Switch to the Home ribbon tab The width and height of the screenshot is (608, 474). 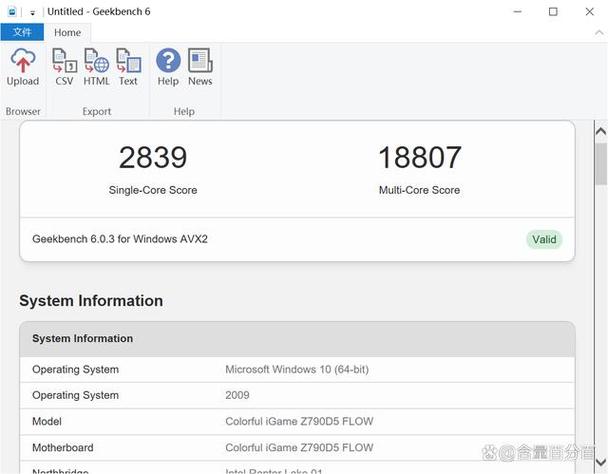[67, 33]
